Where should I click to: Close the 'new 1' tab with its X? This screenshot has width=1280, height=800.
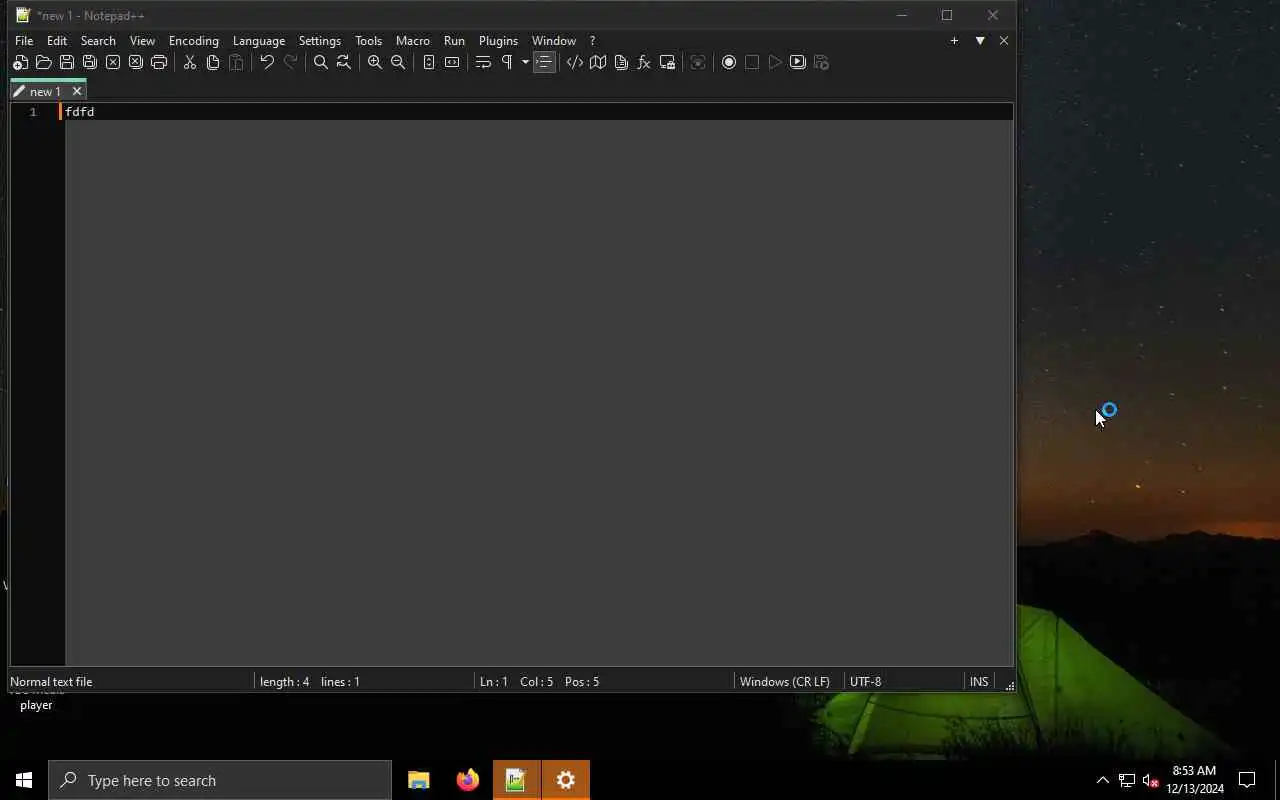pyautogui.click(x=77, y=91)
